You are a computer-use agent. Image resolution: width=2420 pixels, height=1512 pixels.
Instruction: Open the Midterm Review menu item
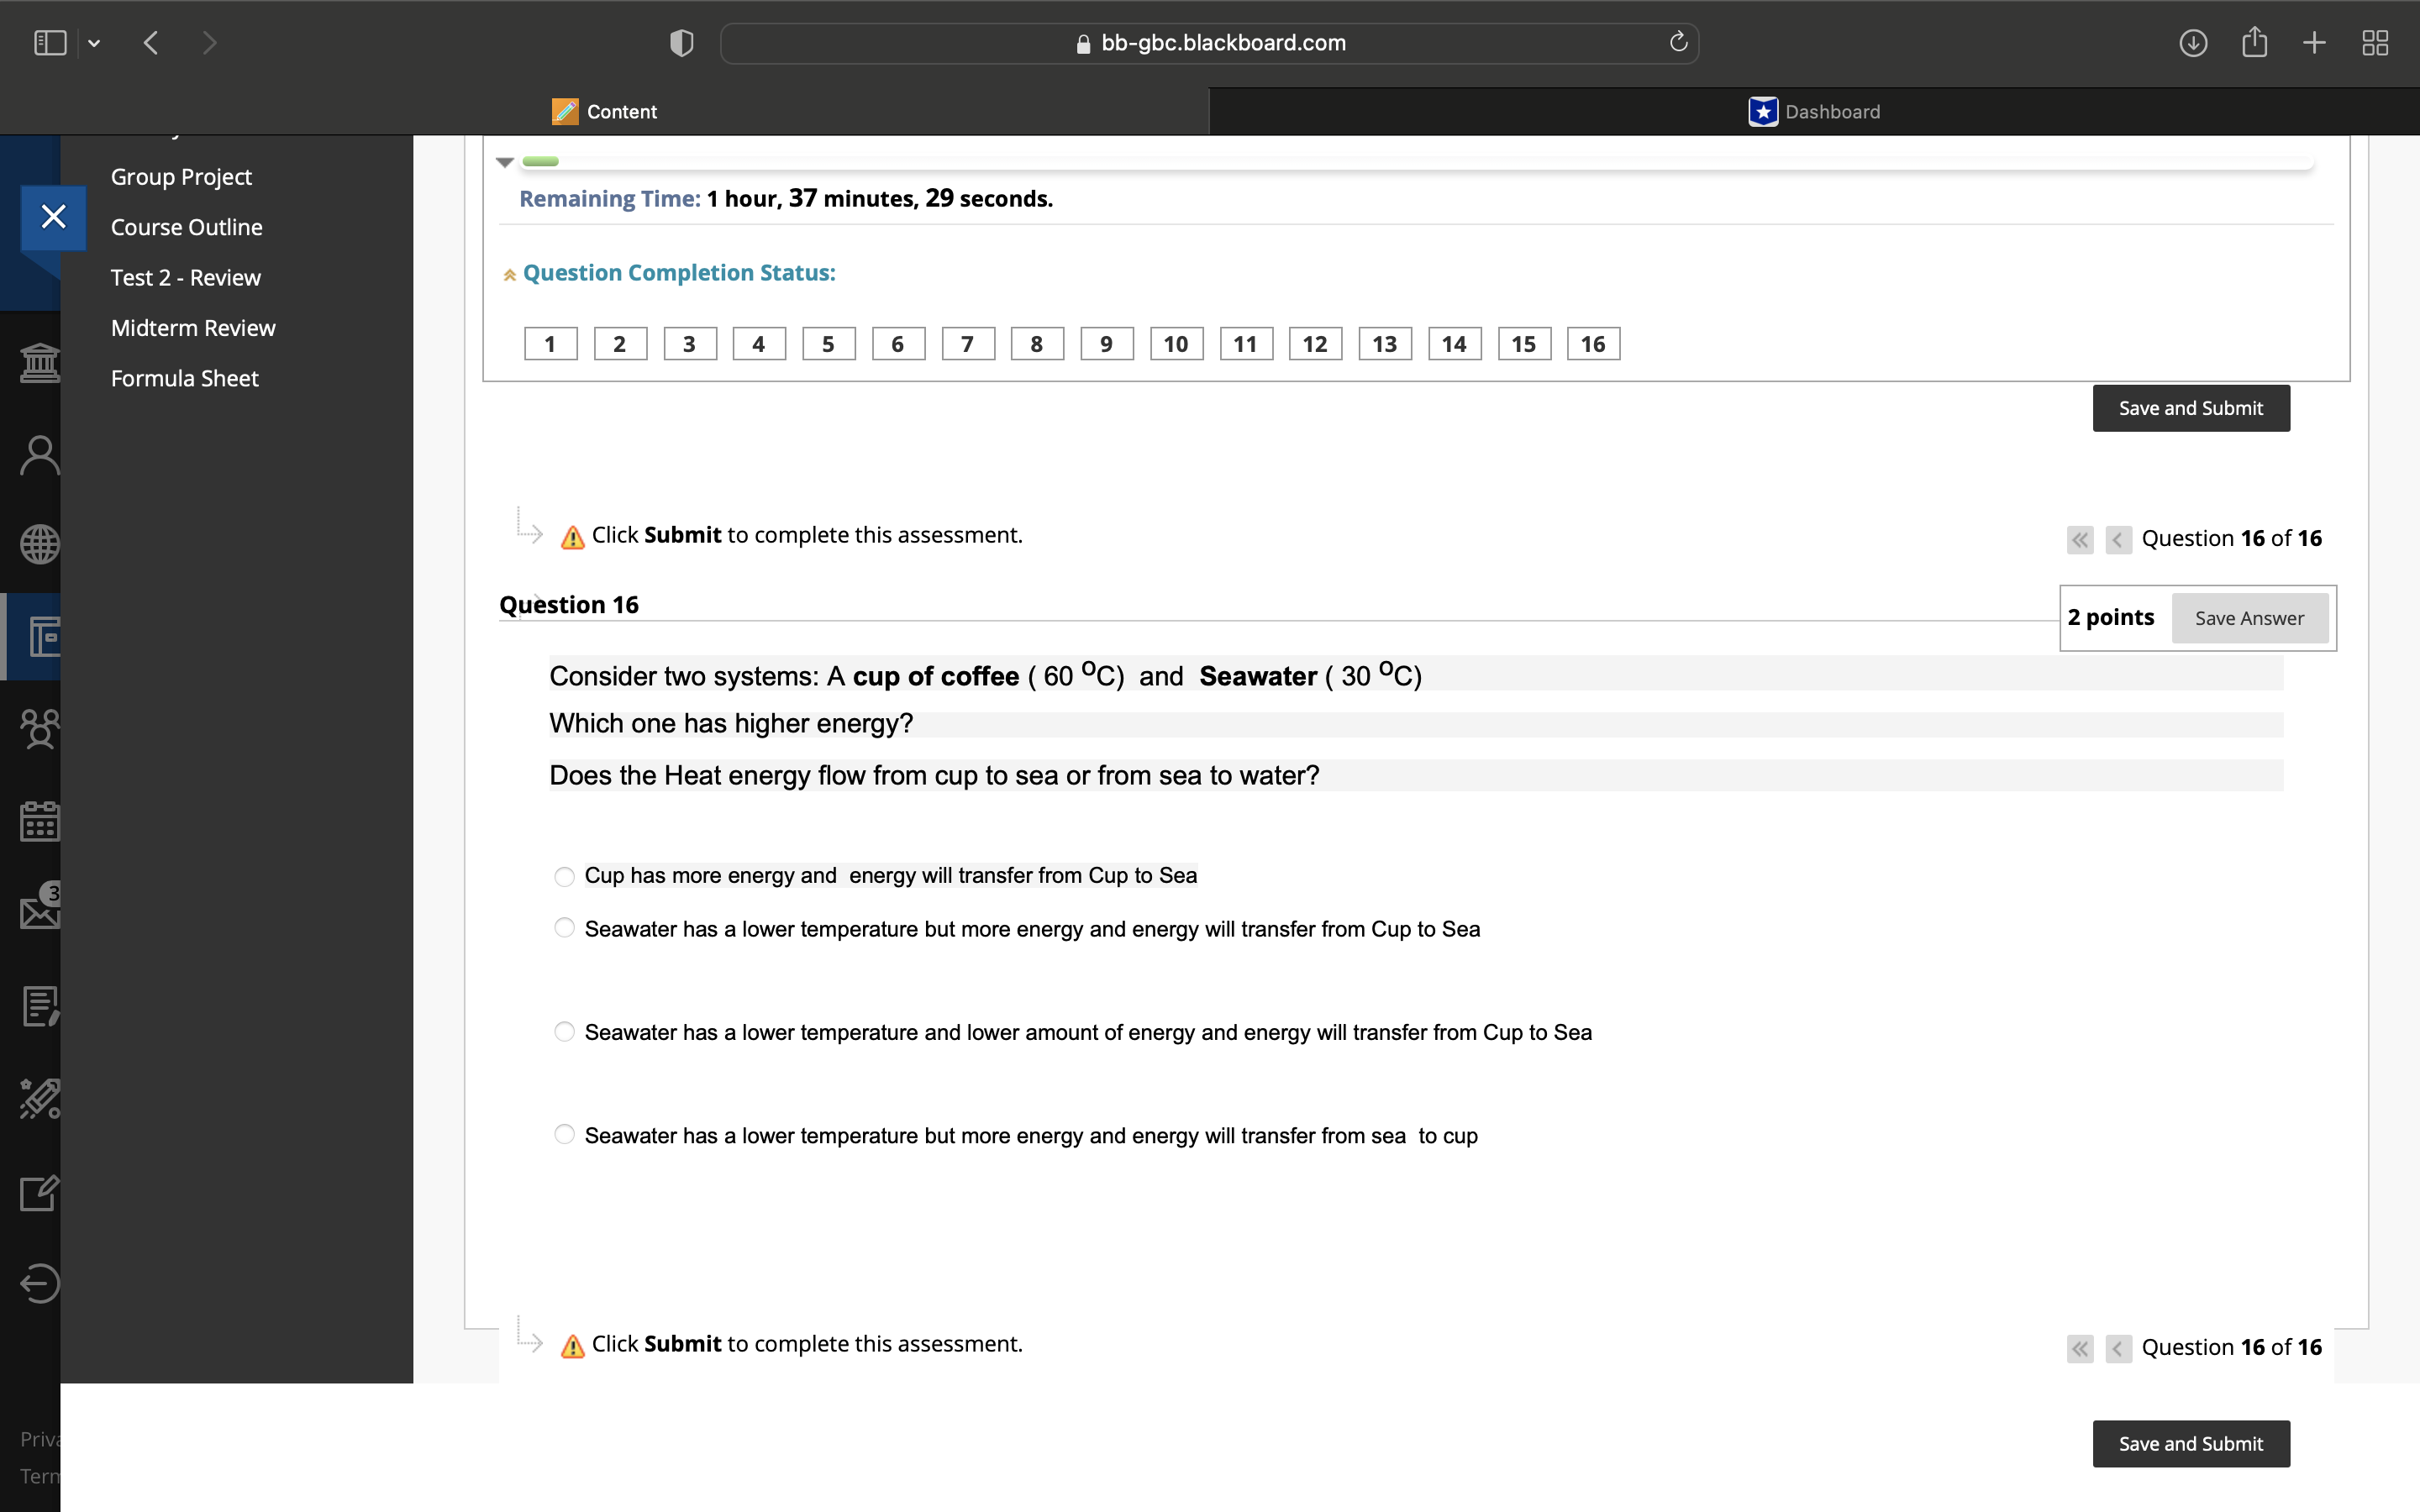click(x=193, y=328)
